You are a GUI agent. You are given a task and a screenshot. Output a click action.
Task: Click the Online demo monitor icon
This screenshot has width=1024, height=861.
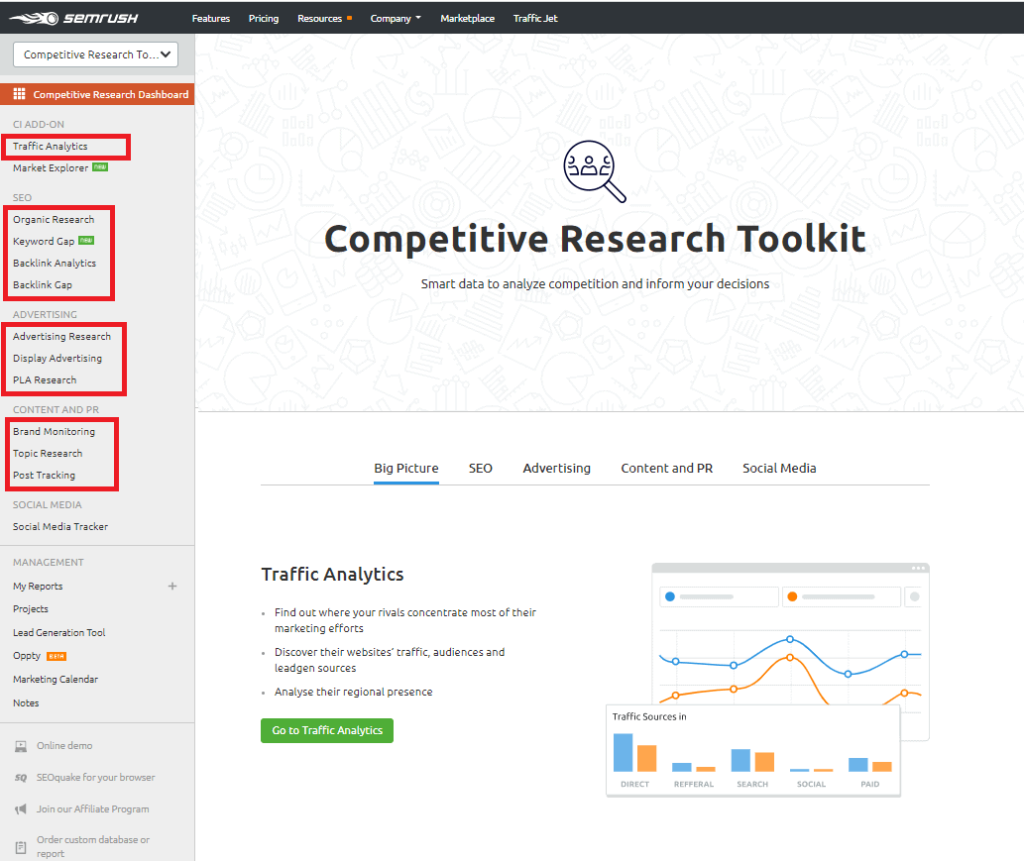[21, 746]
